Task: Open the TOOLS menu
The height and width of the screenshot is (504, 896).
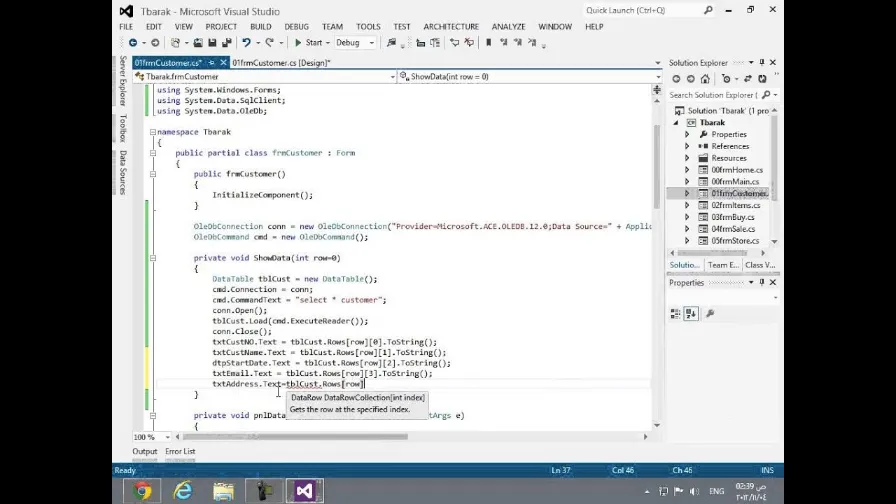Action: (368, 27)
